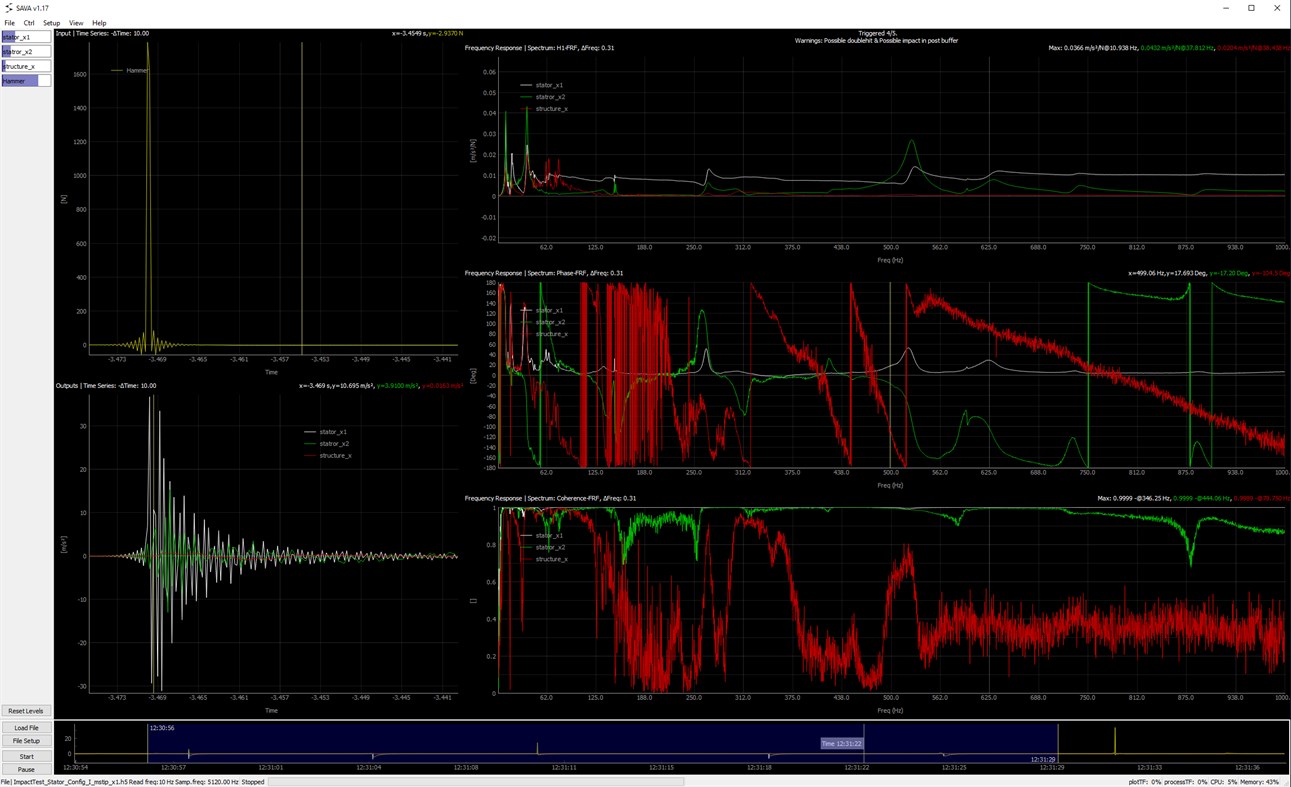
Task: Click the Stopped status indicator
Action: pyautogui.click(x=253, y=782)
